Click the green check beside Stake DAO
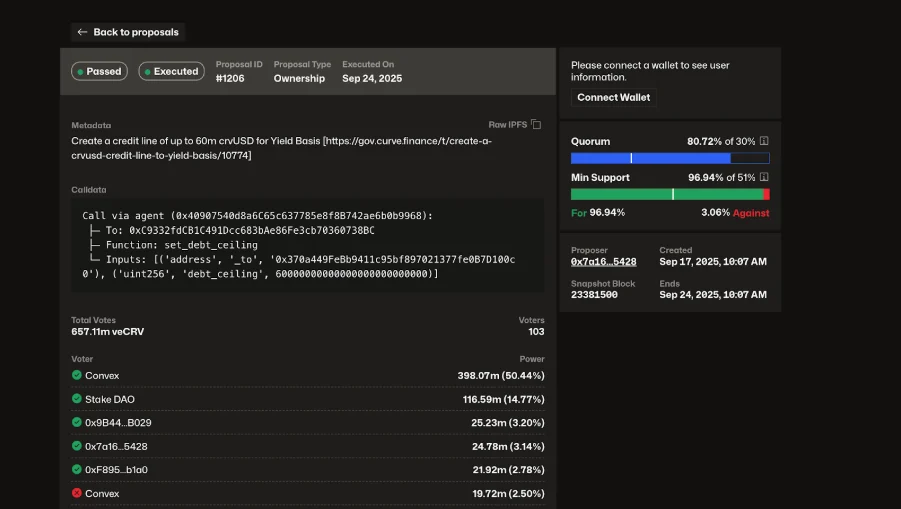This screenshot has height=509, width=901. coord(76,399)
